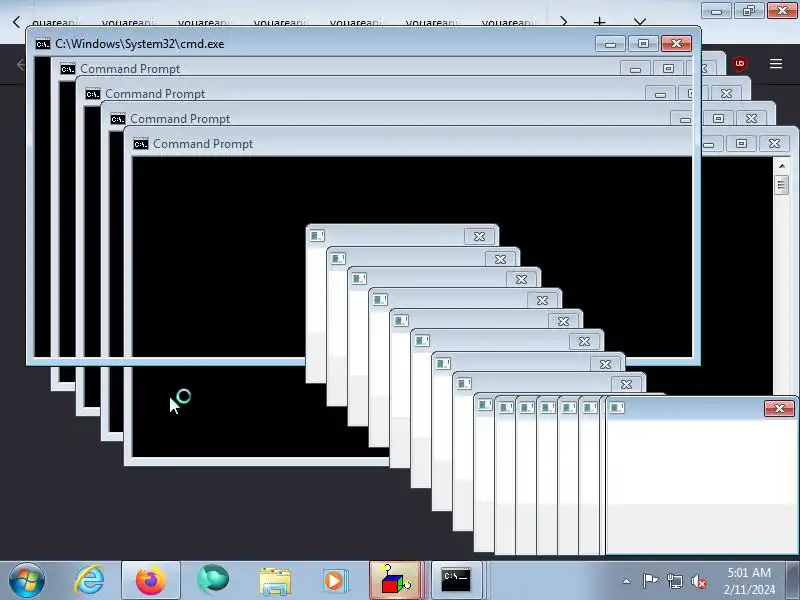Click the uBlock Origin extension icon
The width and height of the screenshot is (800, 600).
pyautogui.click(x=739, y=64)
